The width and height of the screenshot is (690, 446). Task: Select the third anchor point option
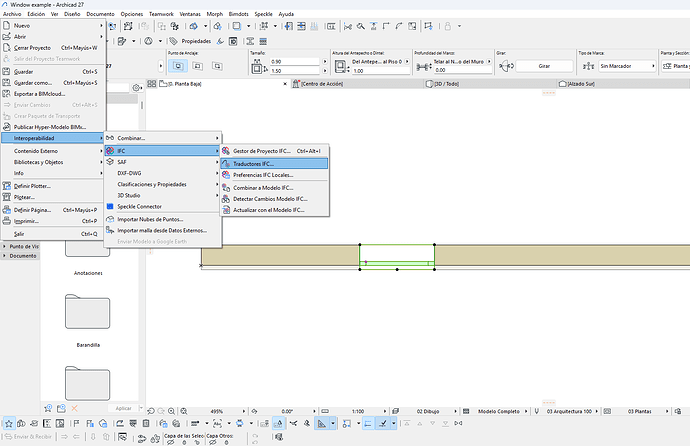coord(217,66)
